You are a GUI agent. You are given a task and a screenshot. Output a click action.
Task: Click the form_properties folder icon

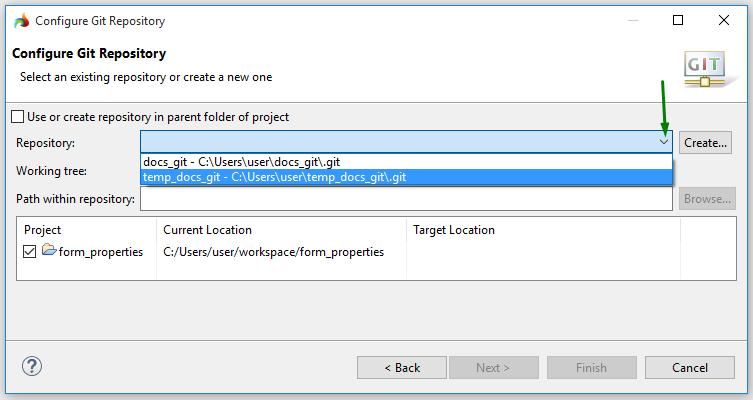49,252
